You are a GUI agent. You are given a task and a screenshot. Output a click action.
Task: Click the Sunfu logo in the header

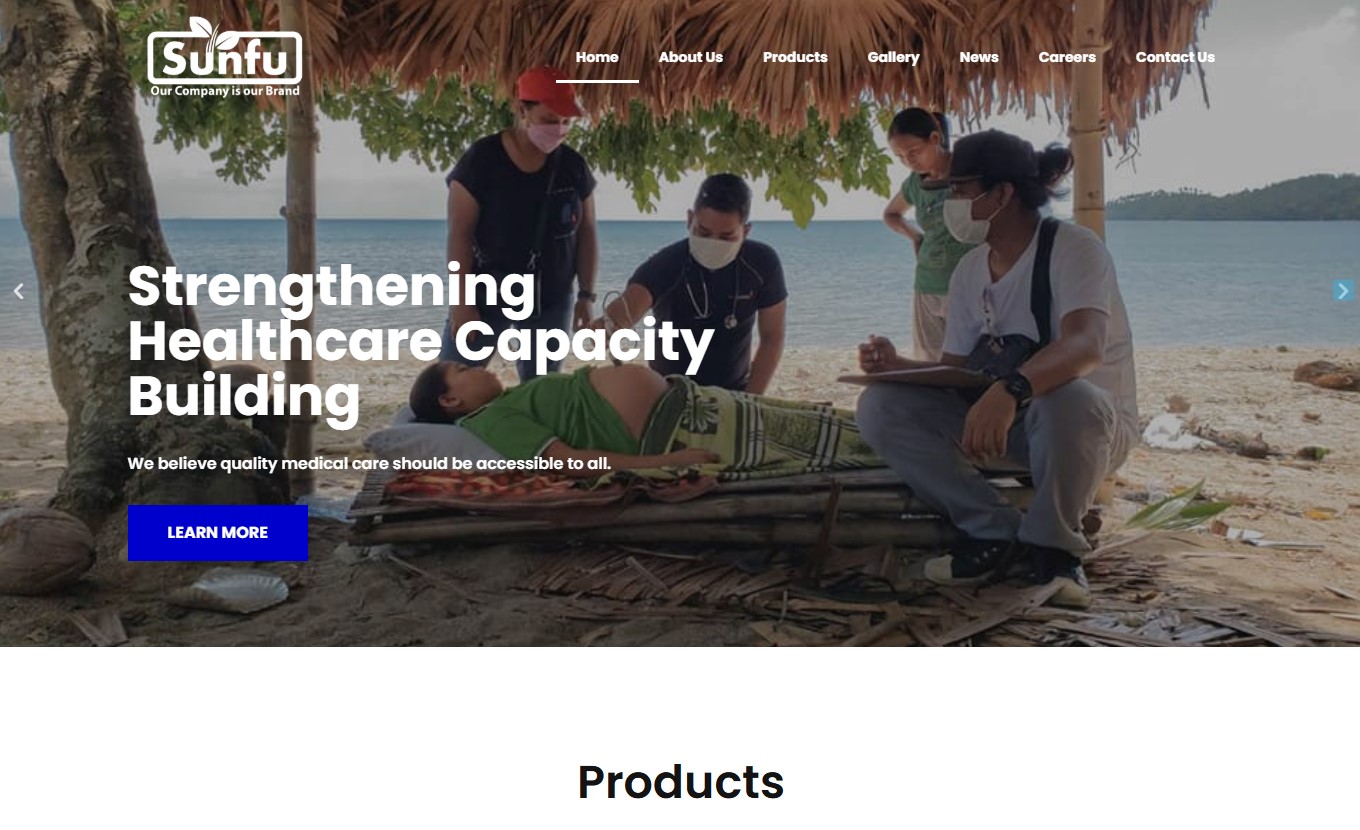click(224, 57)
